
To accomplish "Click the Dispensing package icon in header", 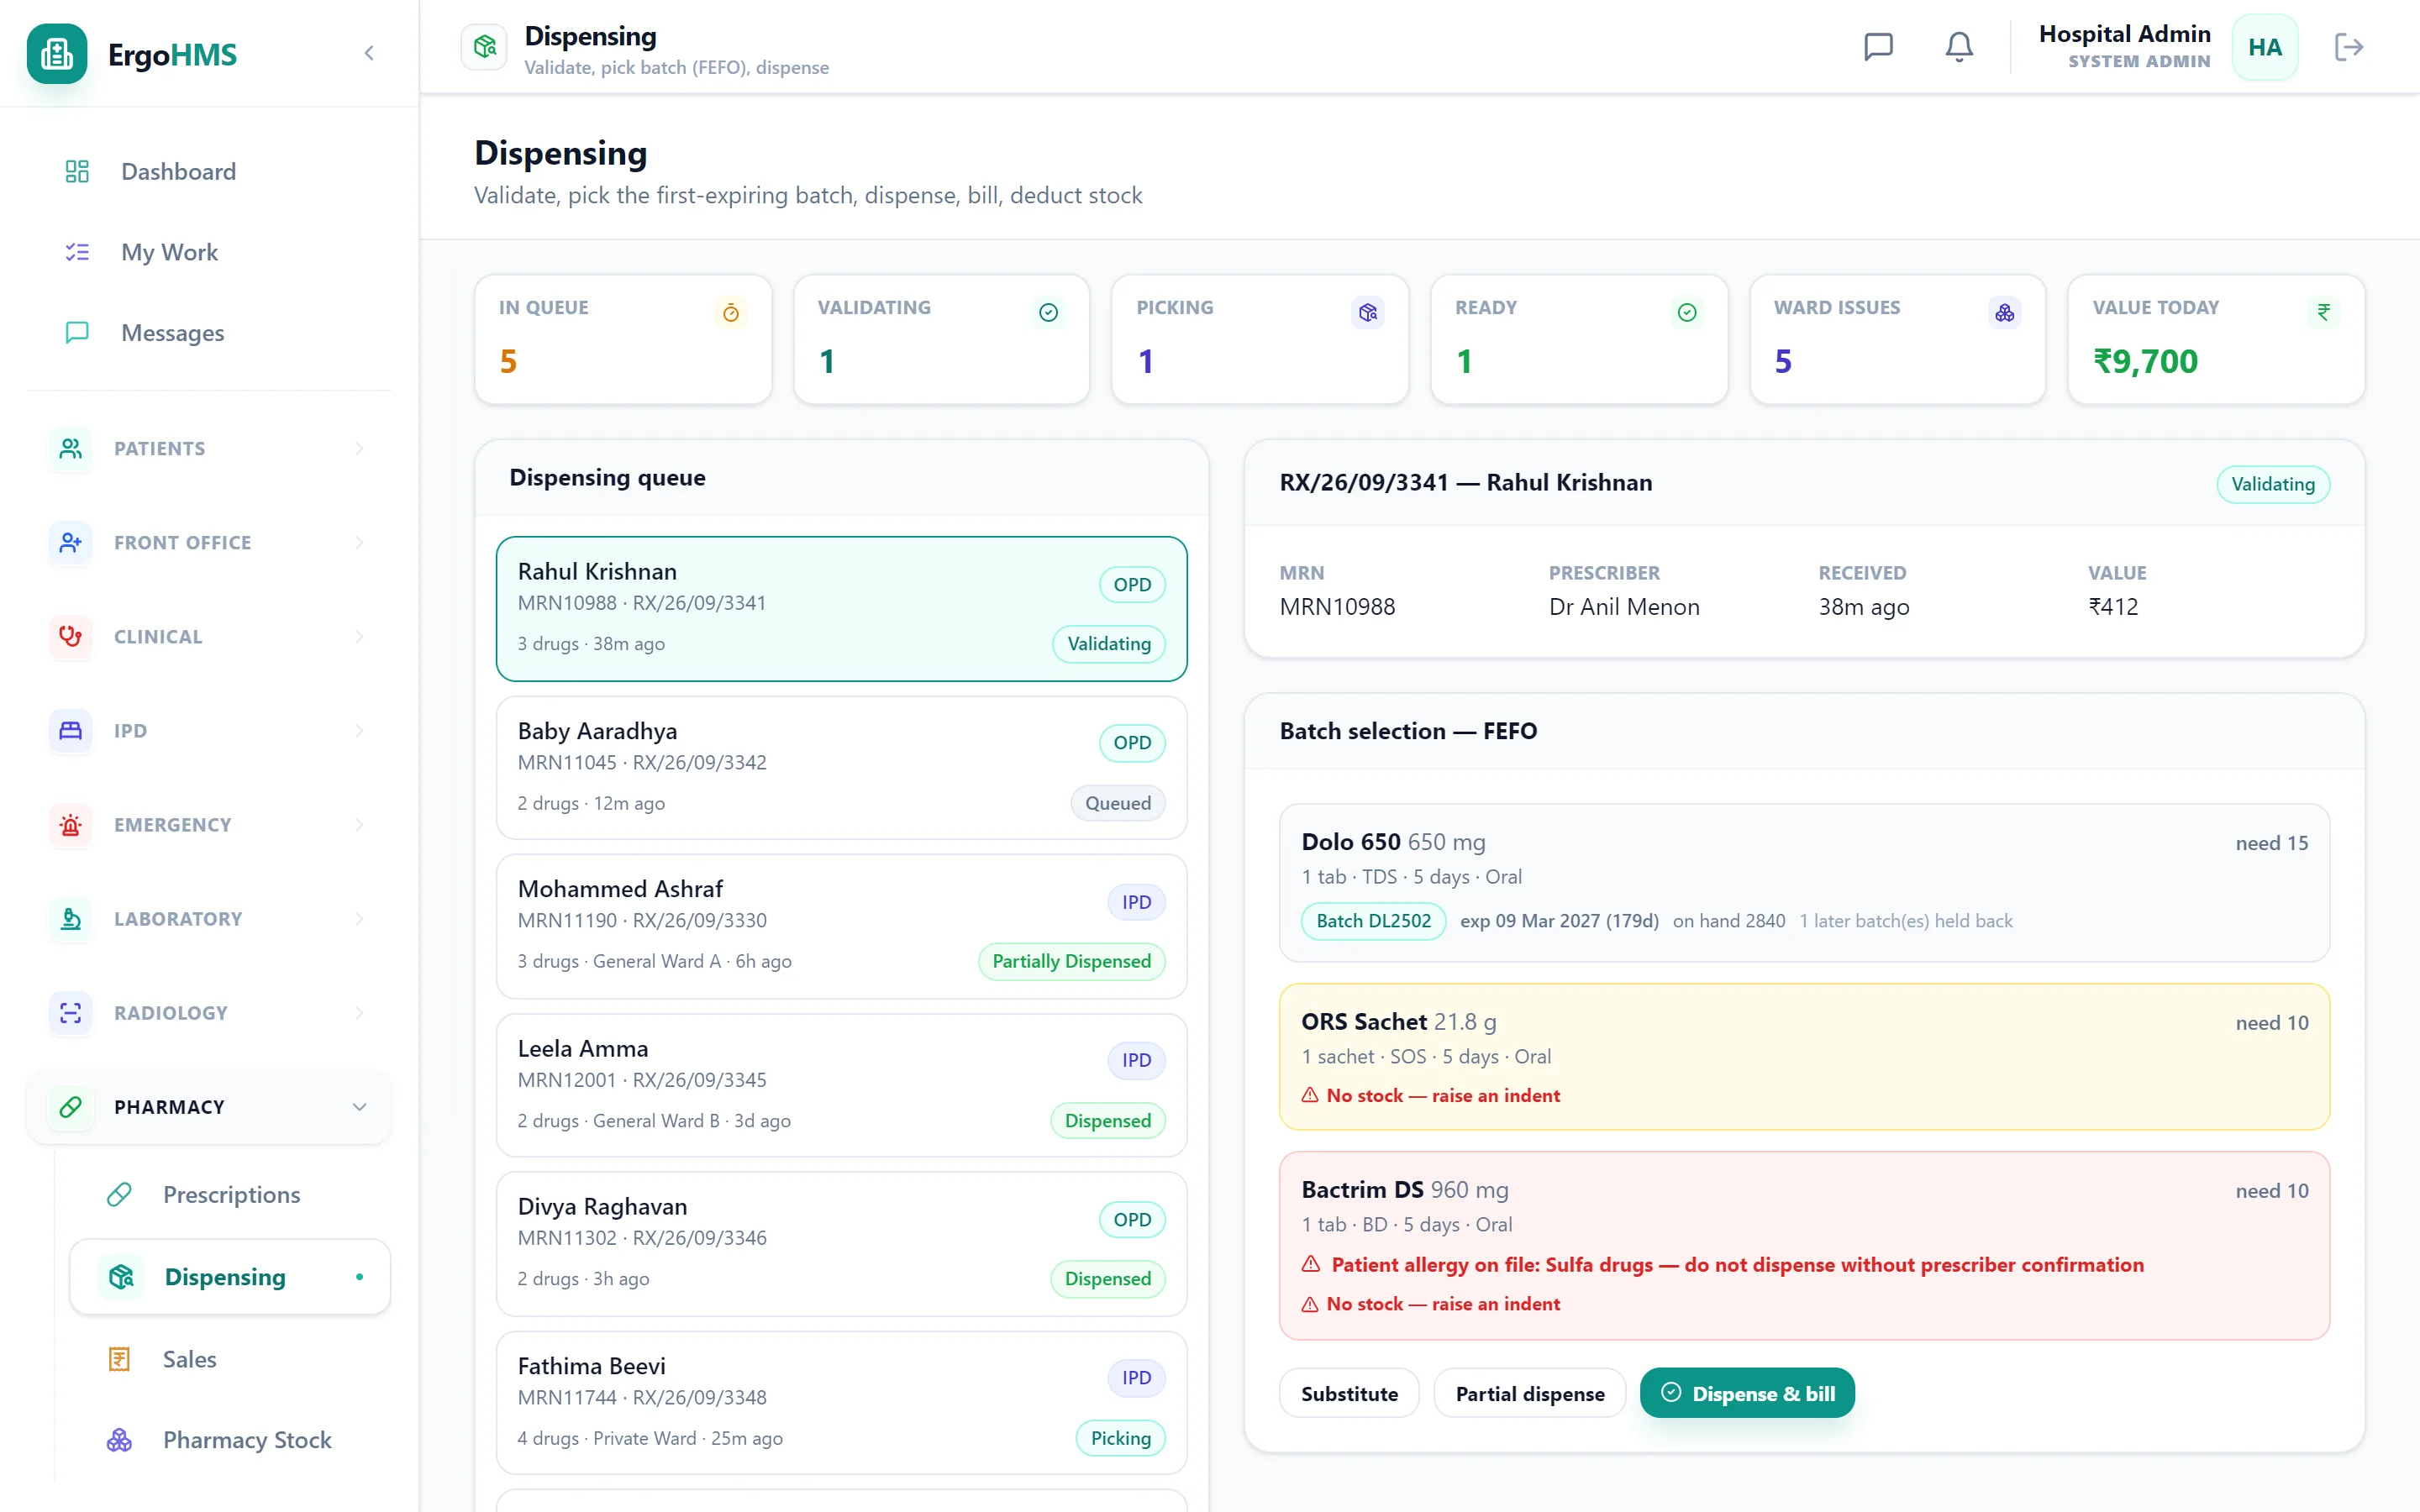I will click(x=485, y=47).
